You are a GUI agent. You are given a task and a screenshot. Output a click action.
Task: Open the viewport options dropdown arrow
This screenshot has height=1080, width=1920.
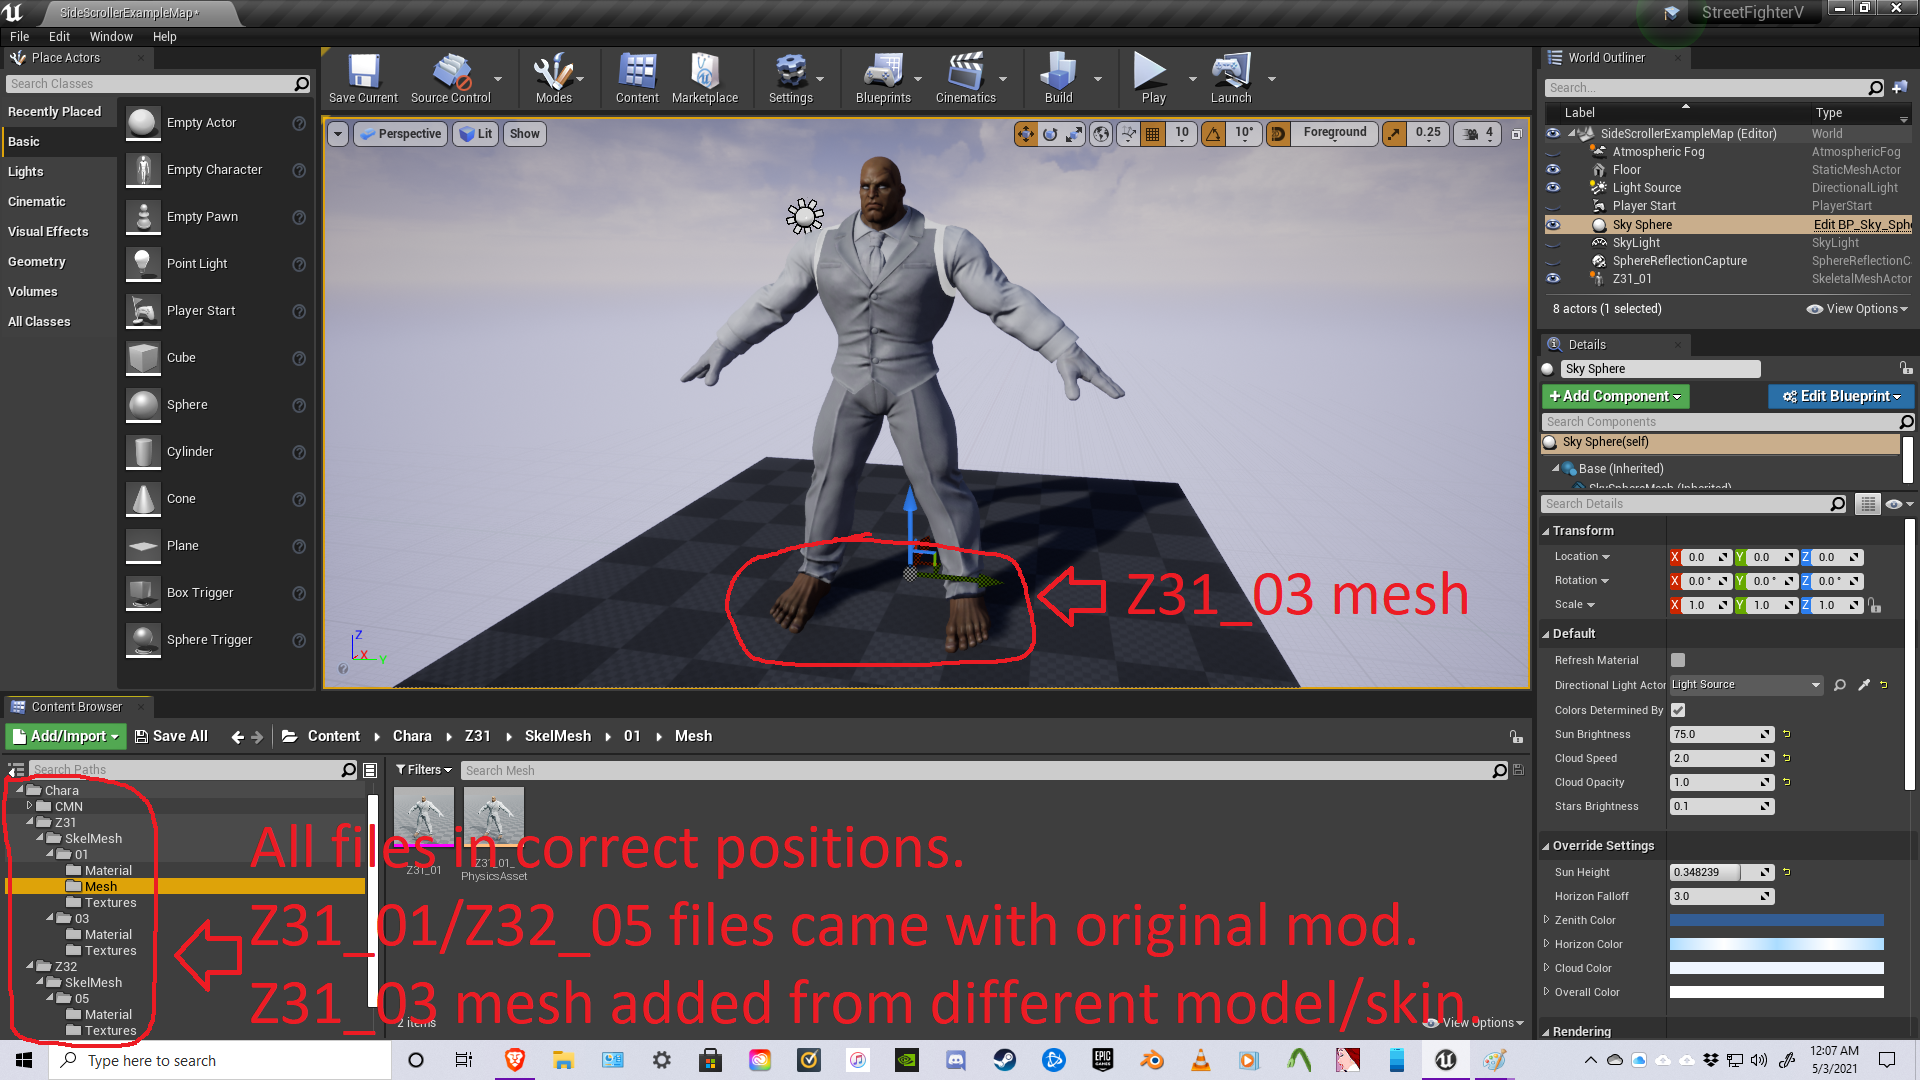pyautogui.click(x=338, y=134)
